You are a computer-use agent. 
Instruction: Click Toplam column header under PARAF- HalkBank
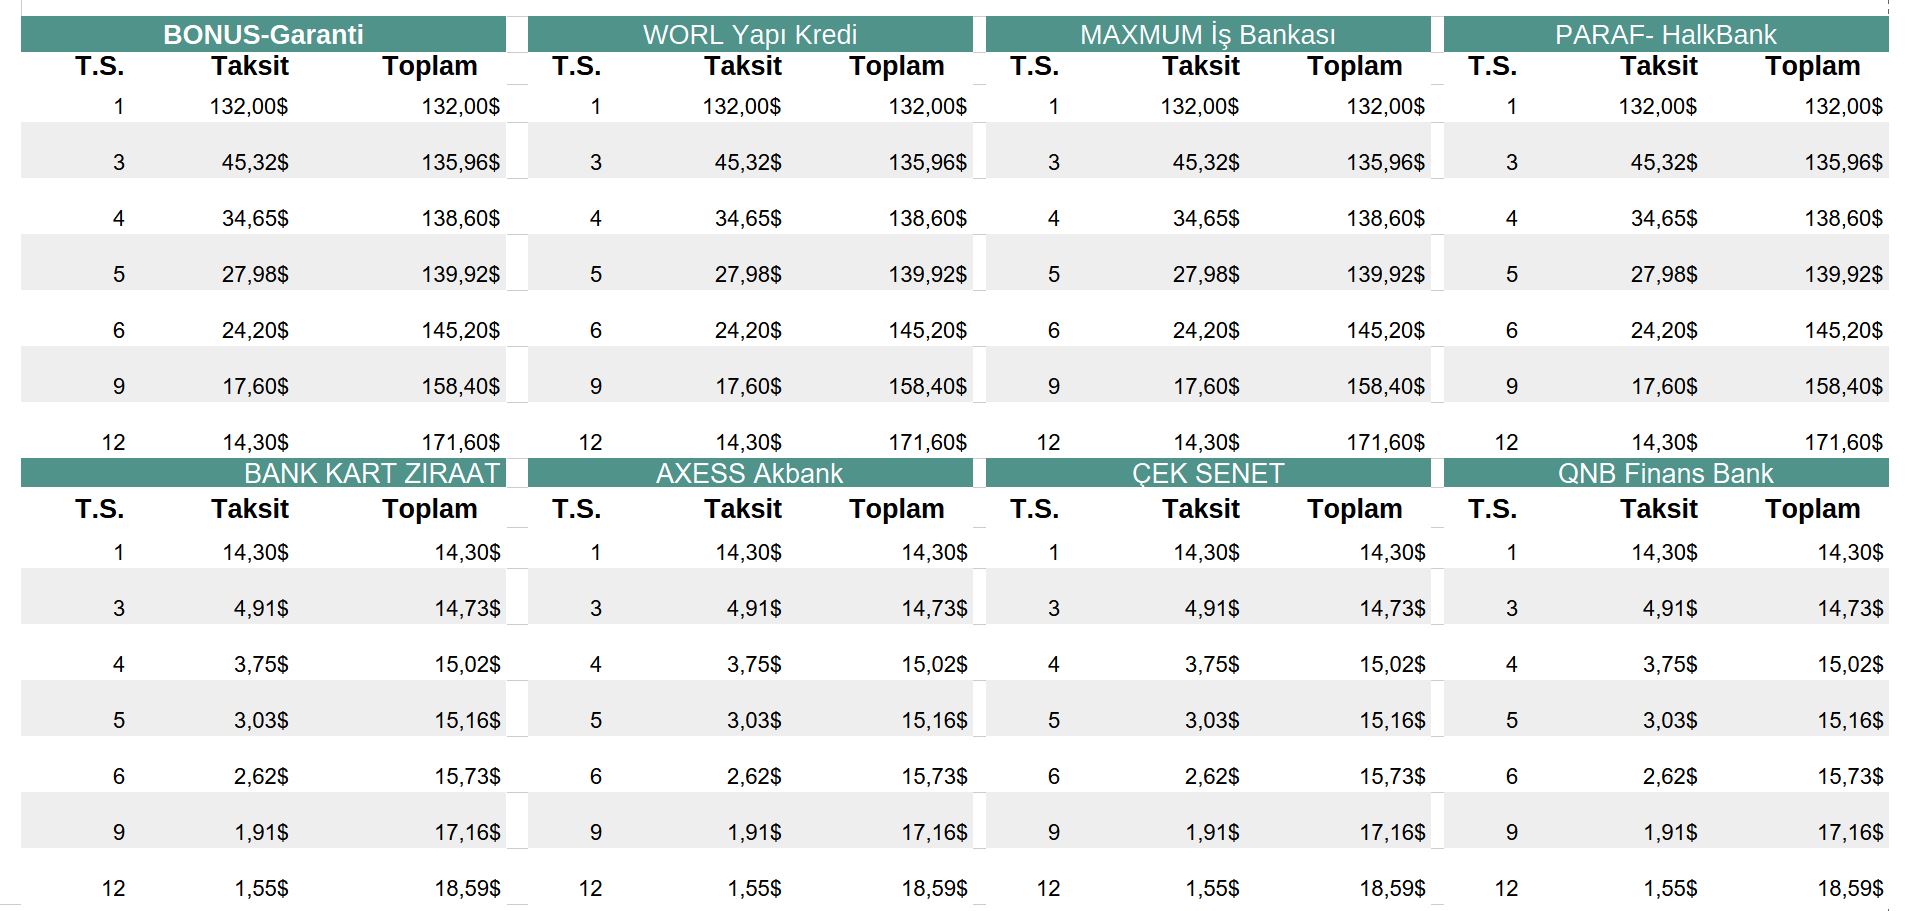point(1812,67)
